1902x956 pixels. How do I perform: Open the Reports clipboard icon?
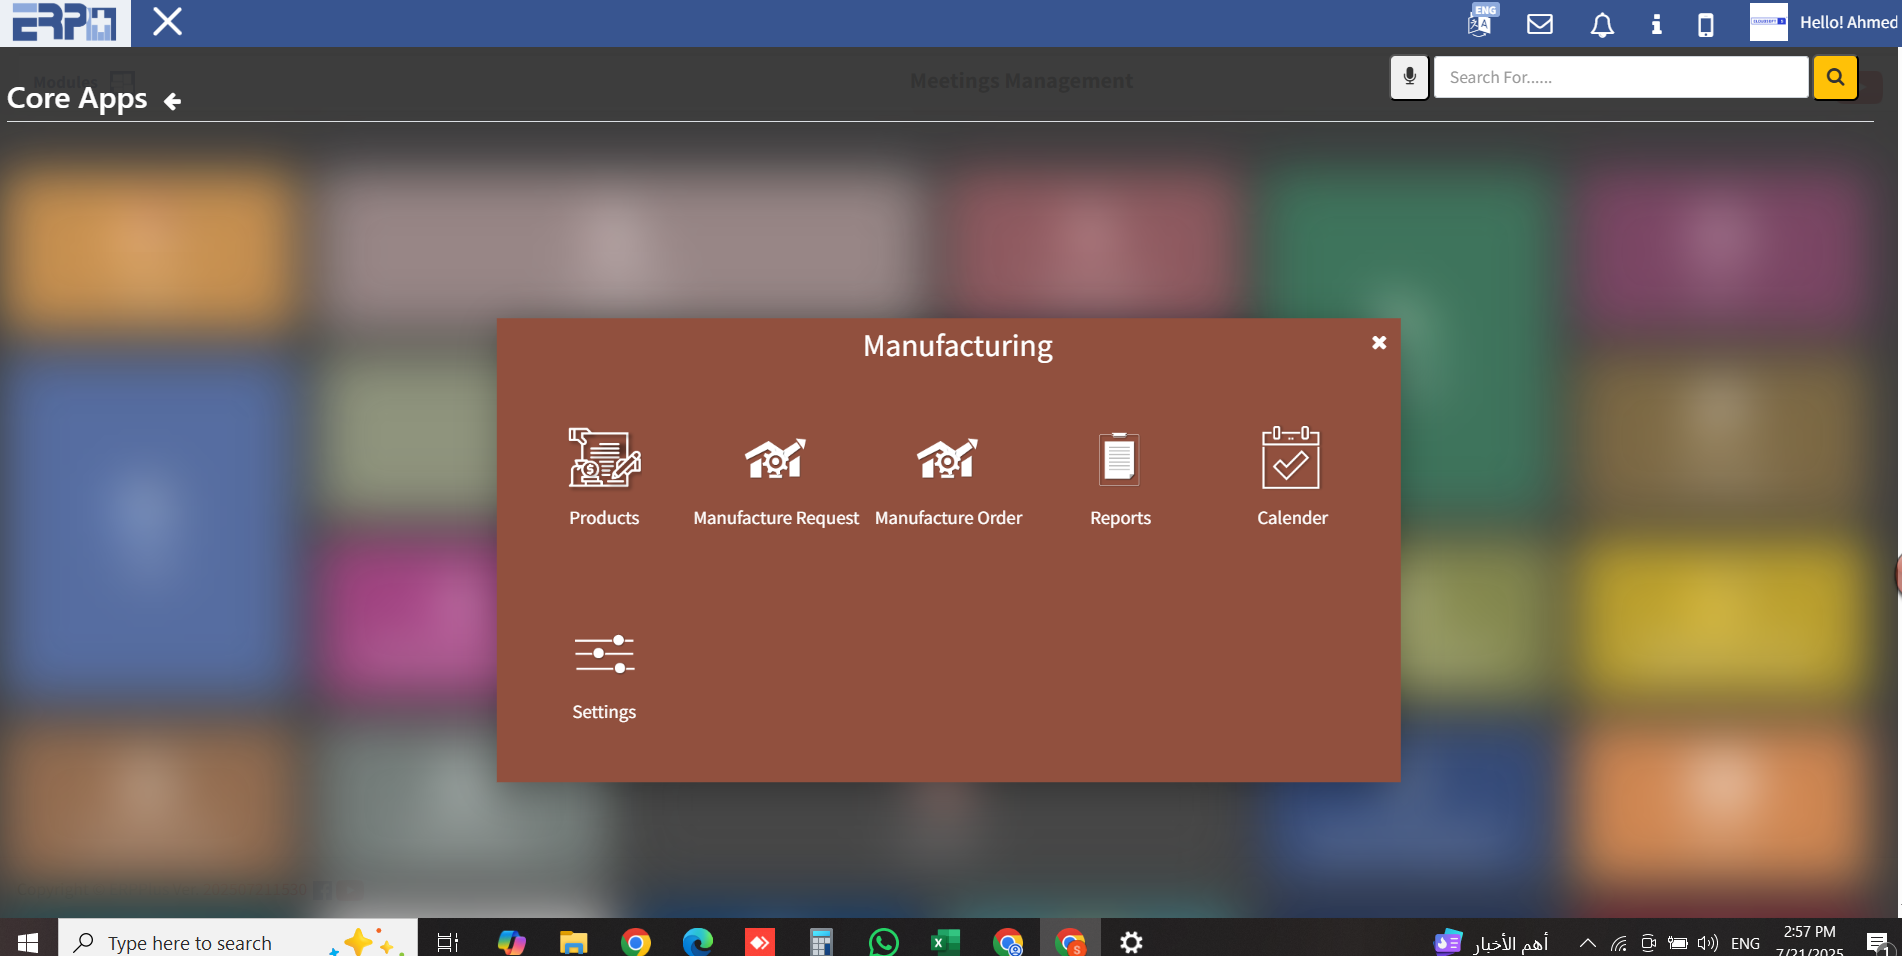pos(1119,459)
